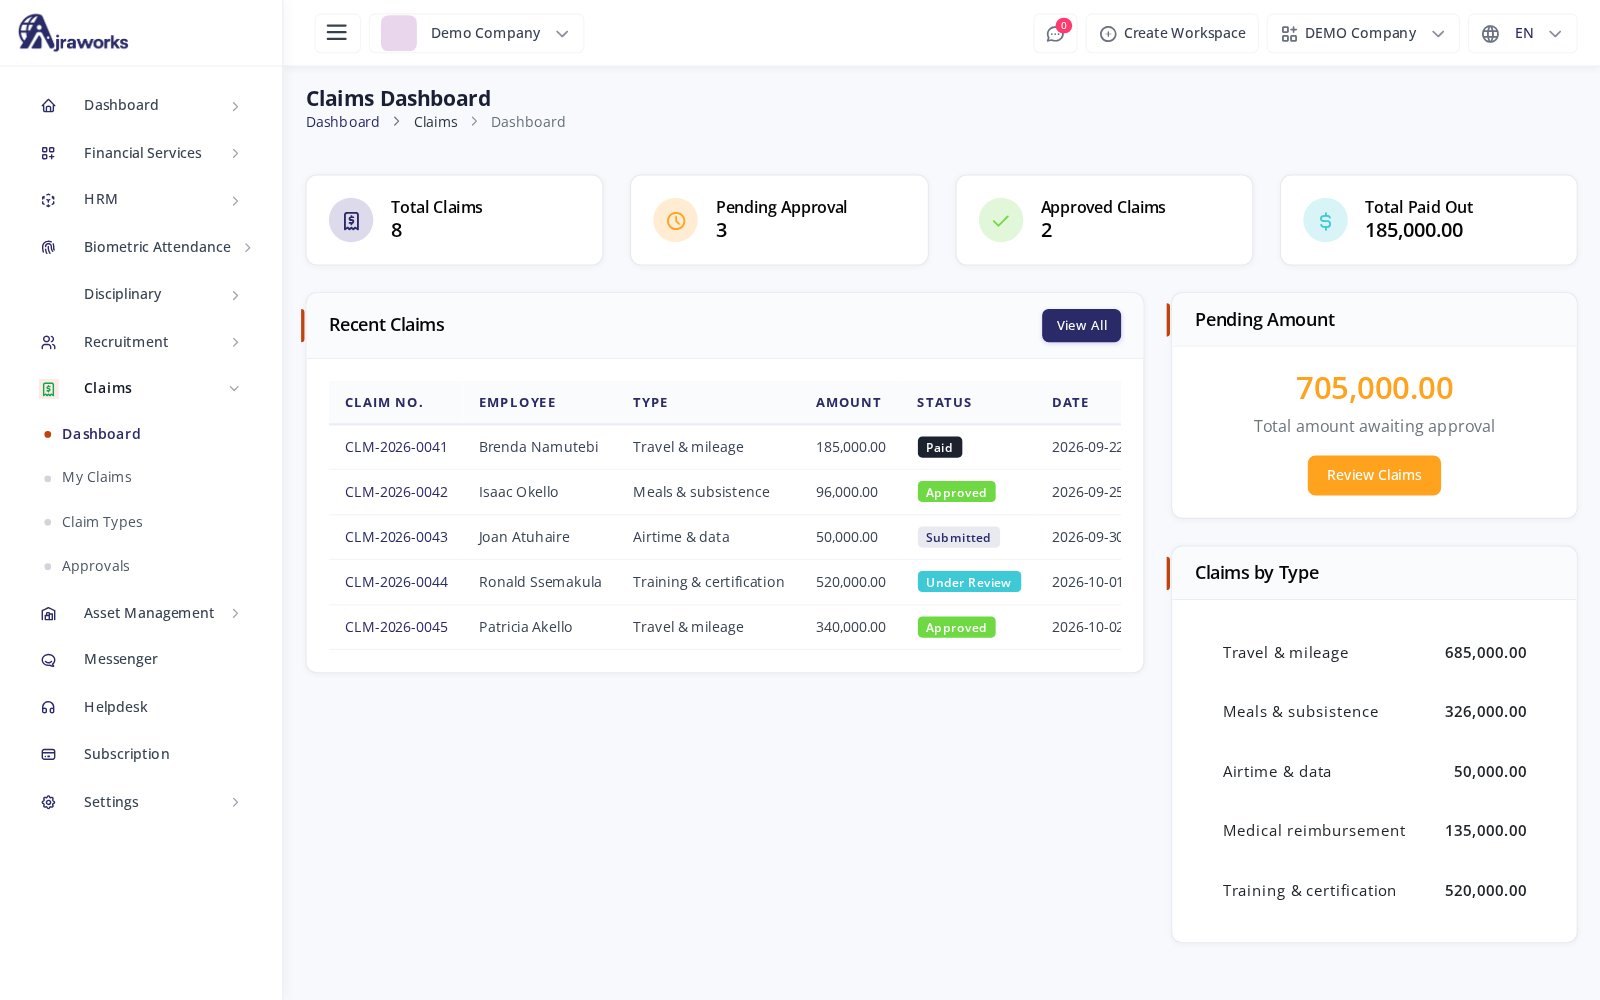Click the Claims breadcrumb link
The image size is (1600, 1000).
(x=436, y=122)
